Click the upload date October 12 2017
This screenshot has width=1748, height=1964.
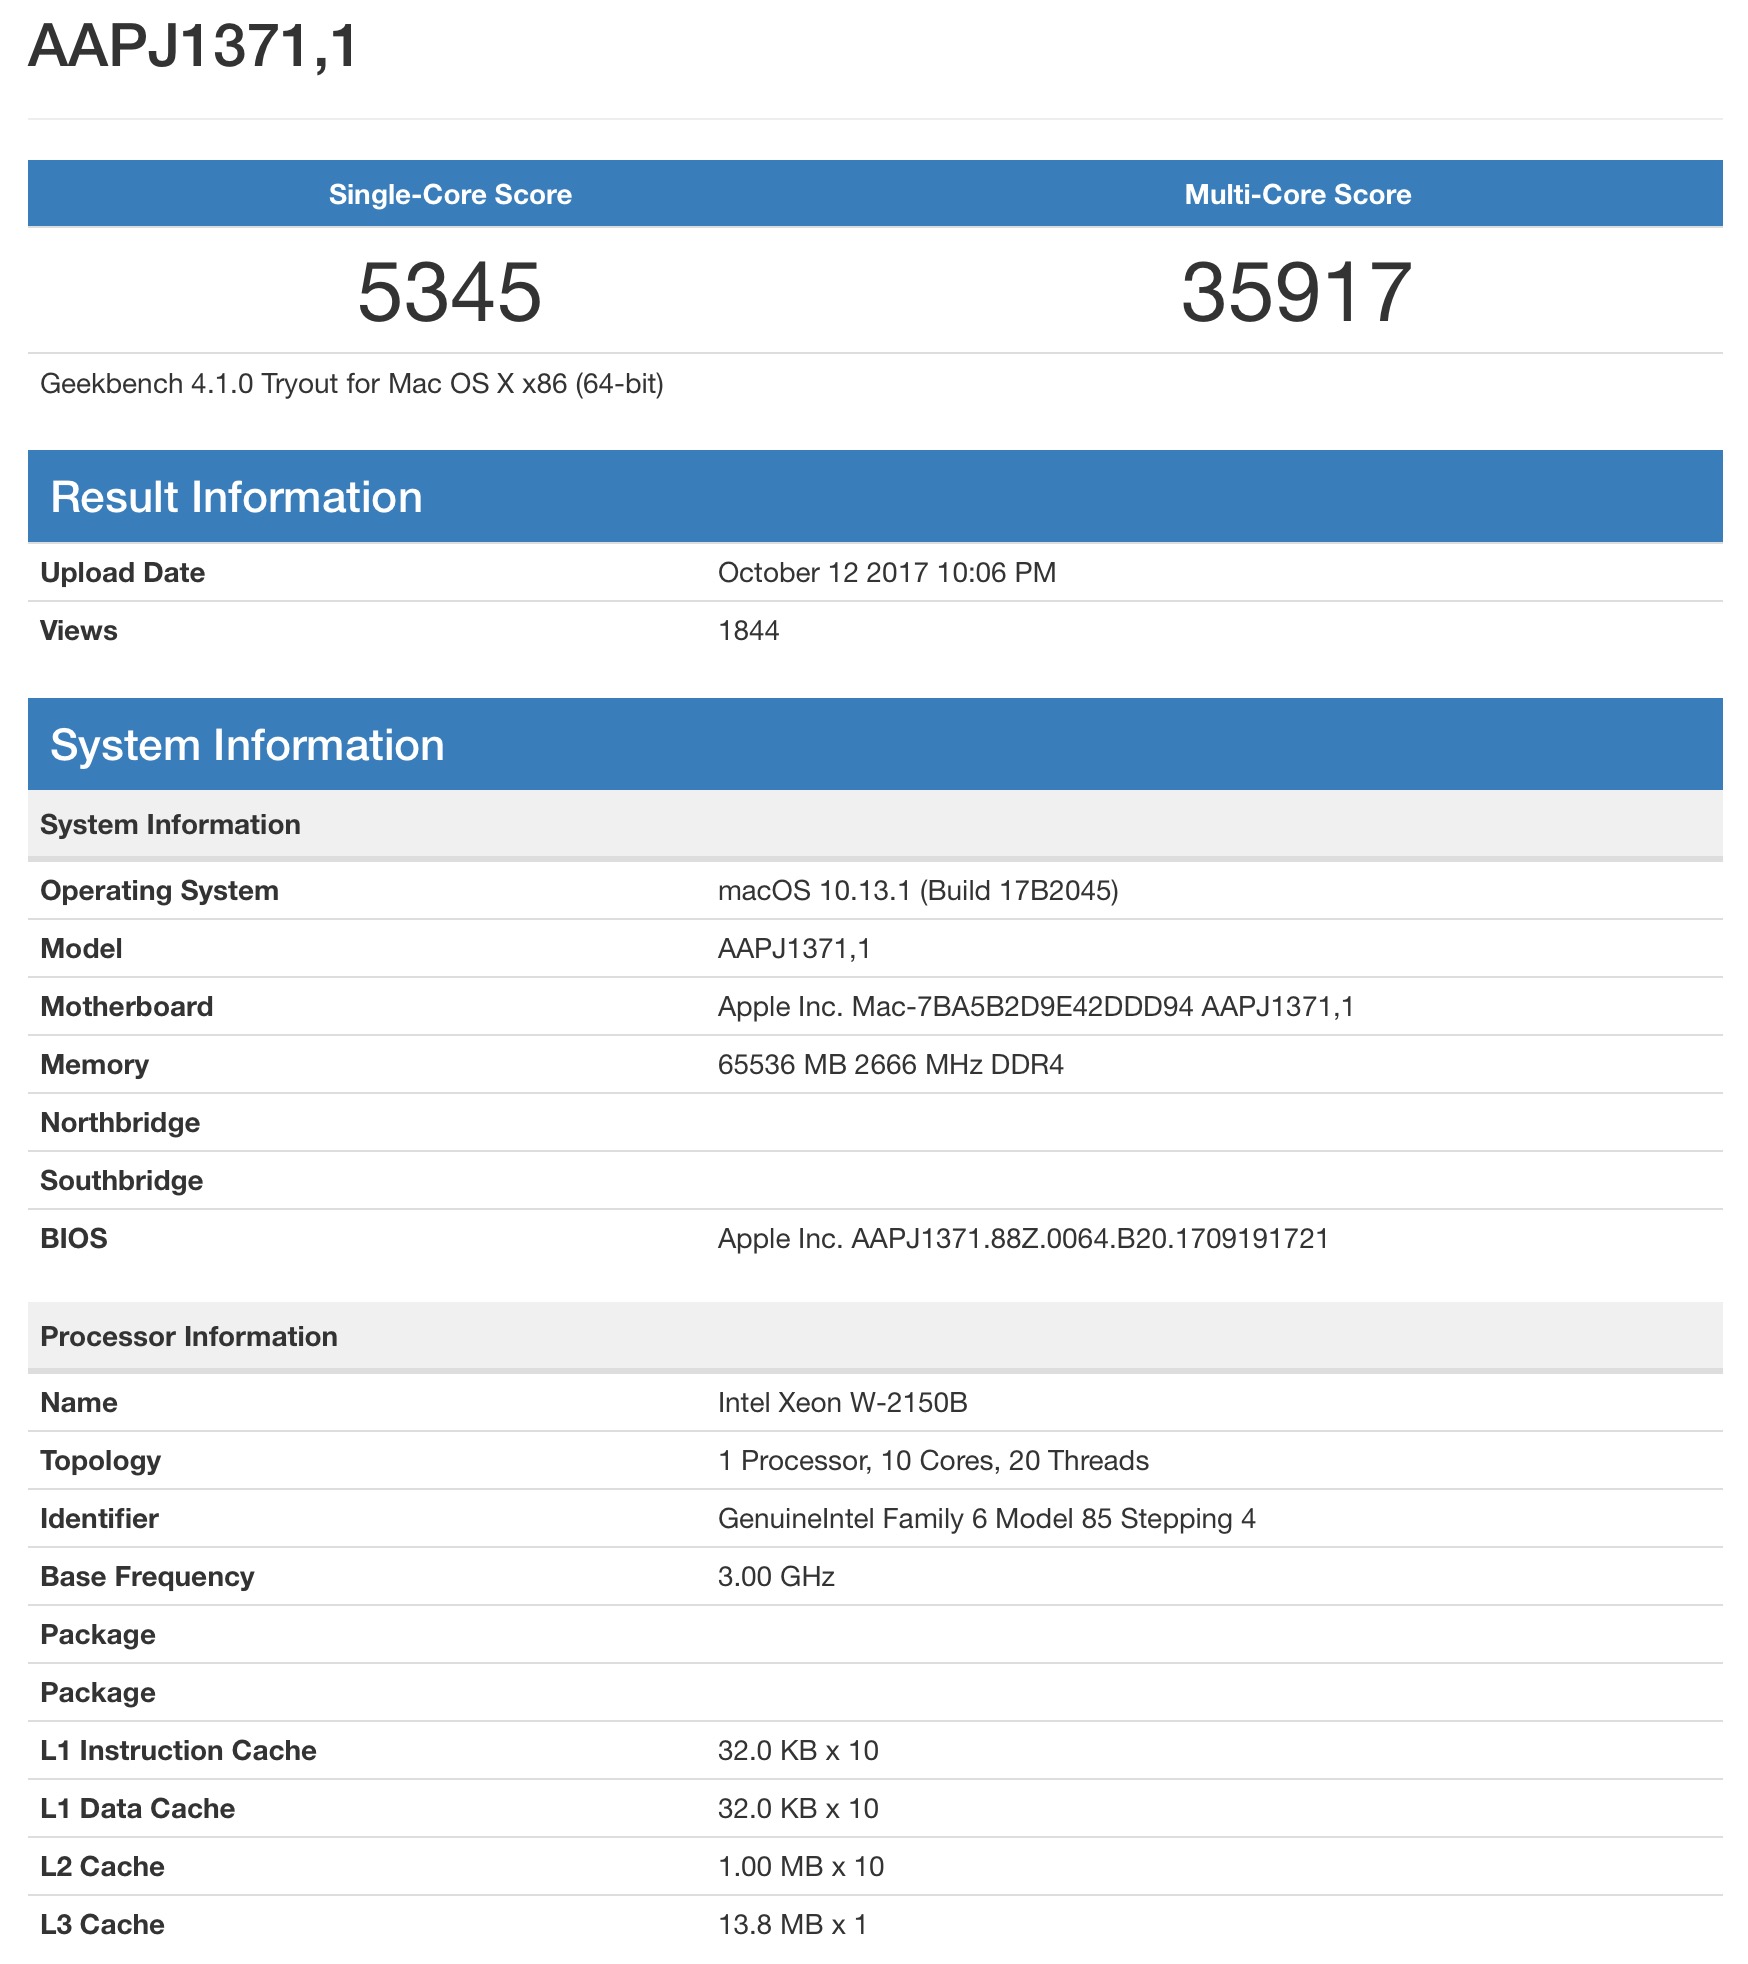point(886,572)
